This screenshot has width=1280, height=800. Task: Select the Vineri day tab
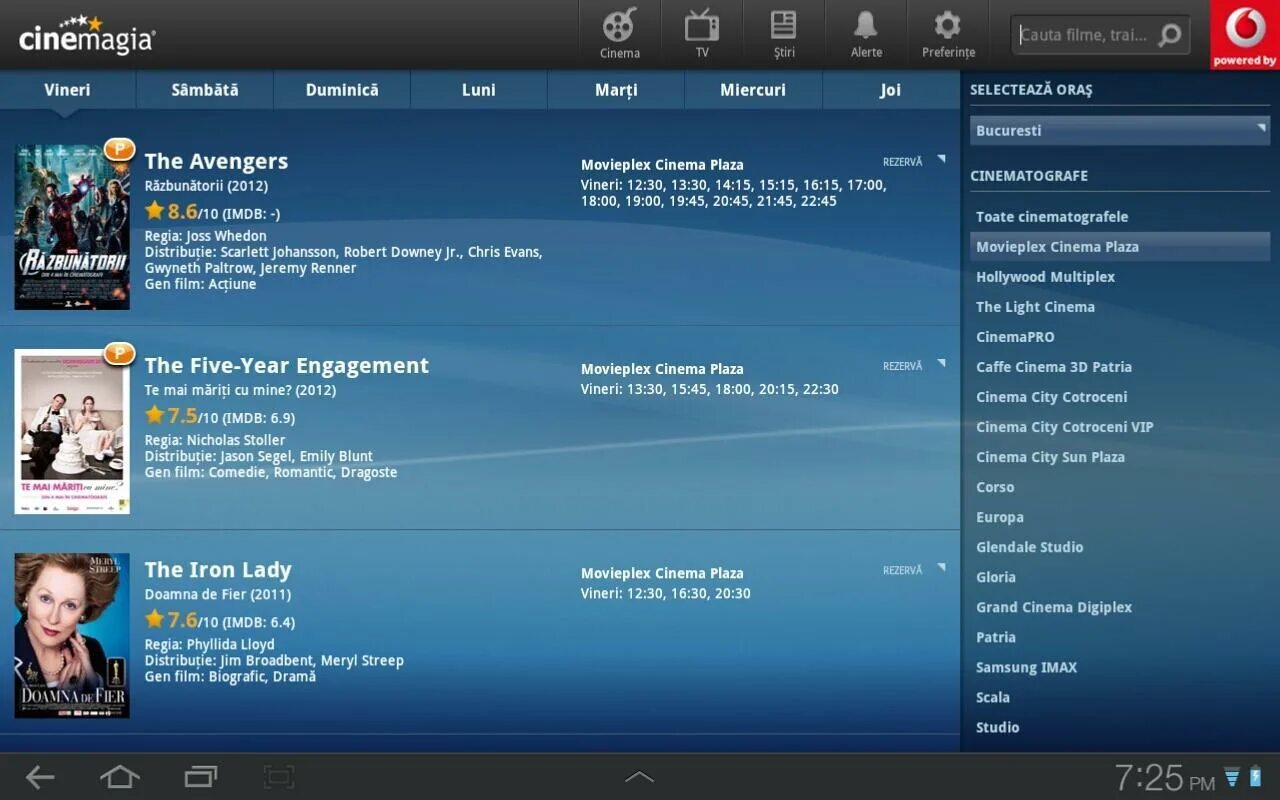(67, 90)
